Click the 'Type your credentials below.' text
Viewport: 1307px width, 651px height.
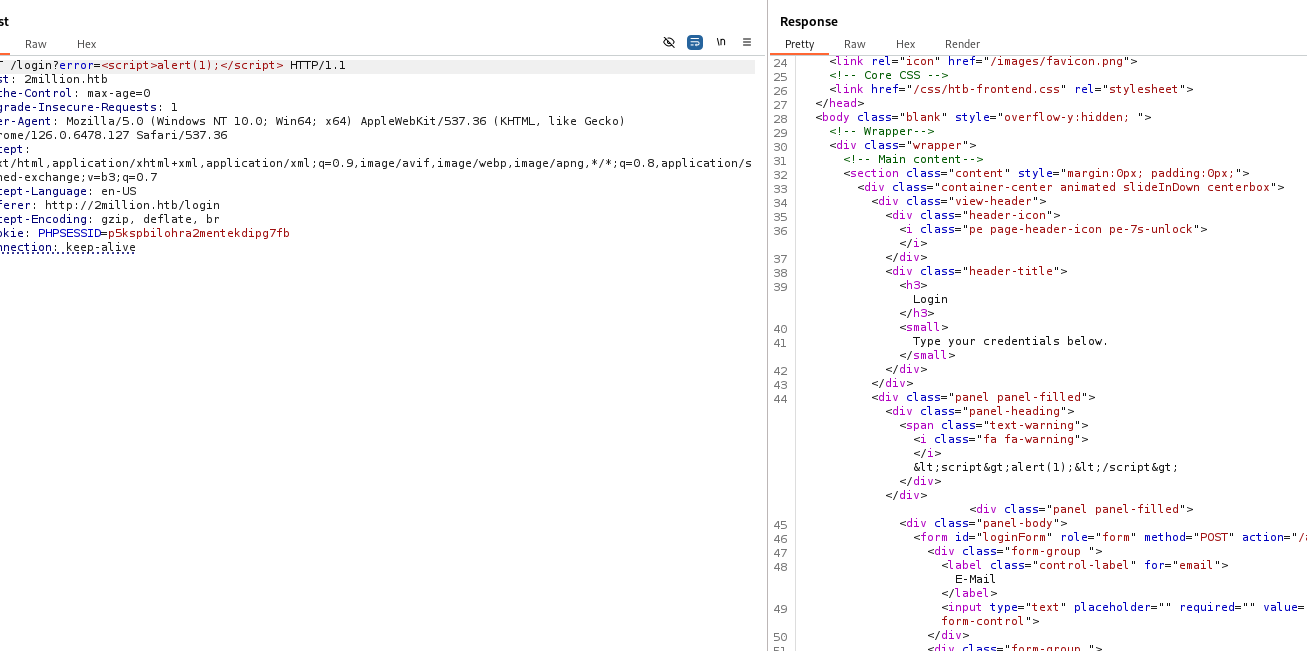(1010, 341)
